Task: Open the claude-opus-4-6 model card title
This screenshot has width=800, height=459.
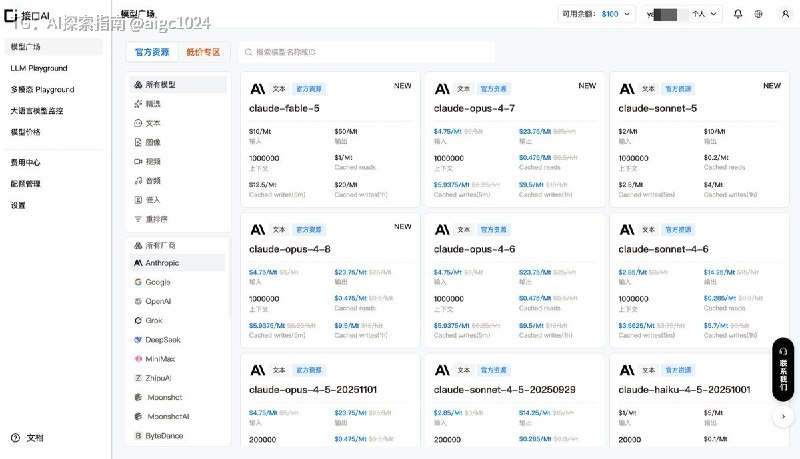Action: pos(474,249)
